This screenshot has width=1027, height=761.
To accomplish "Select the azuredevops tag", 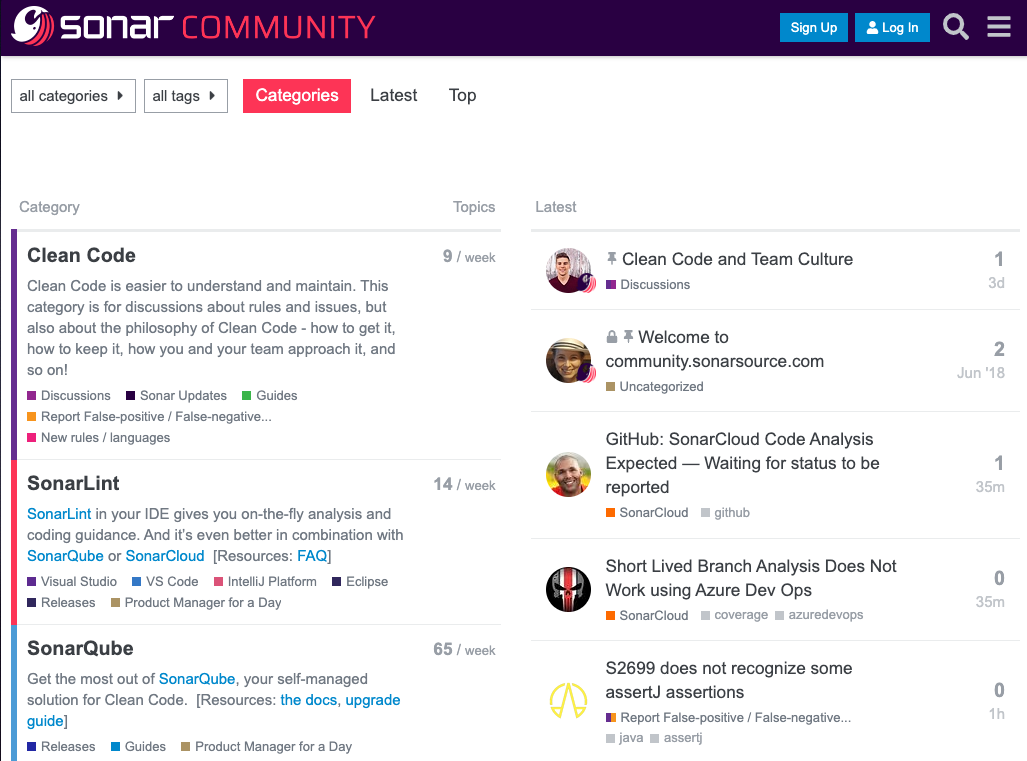I will point(819,615).
